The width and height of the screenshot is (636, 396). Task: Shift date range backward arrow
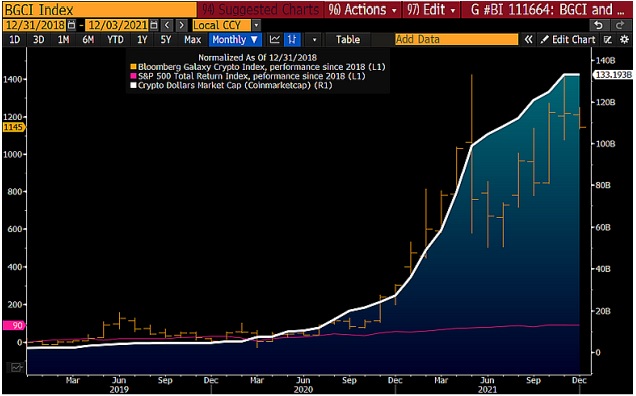coord(167,25)
